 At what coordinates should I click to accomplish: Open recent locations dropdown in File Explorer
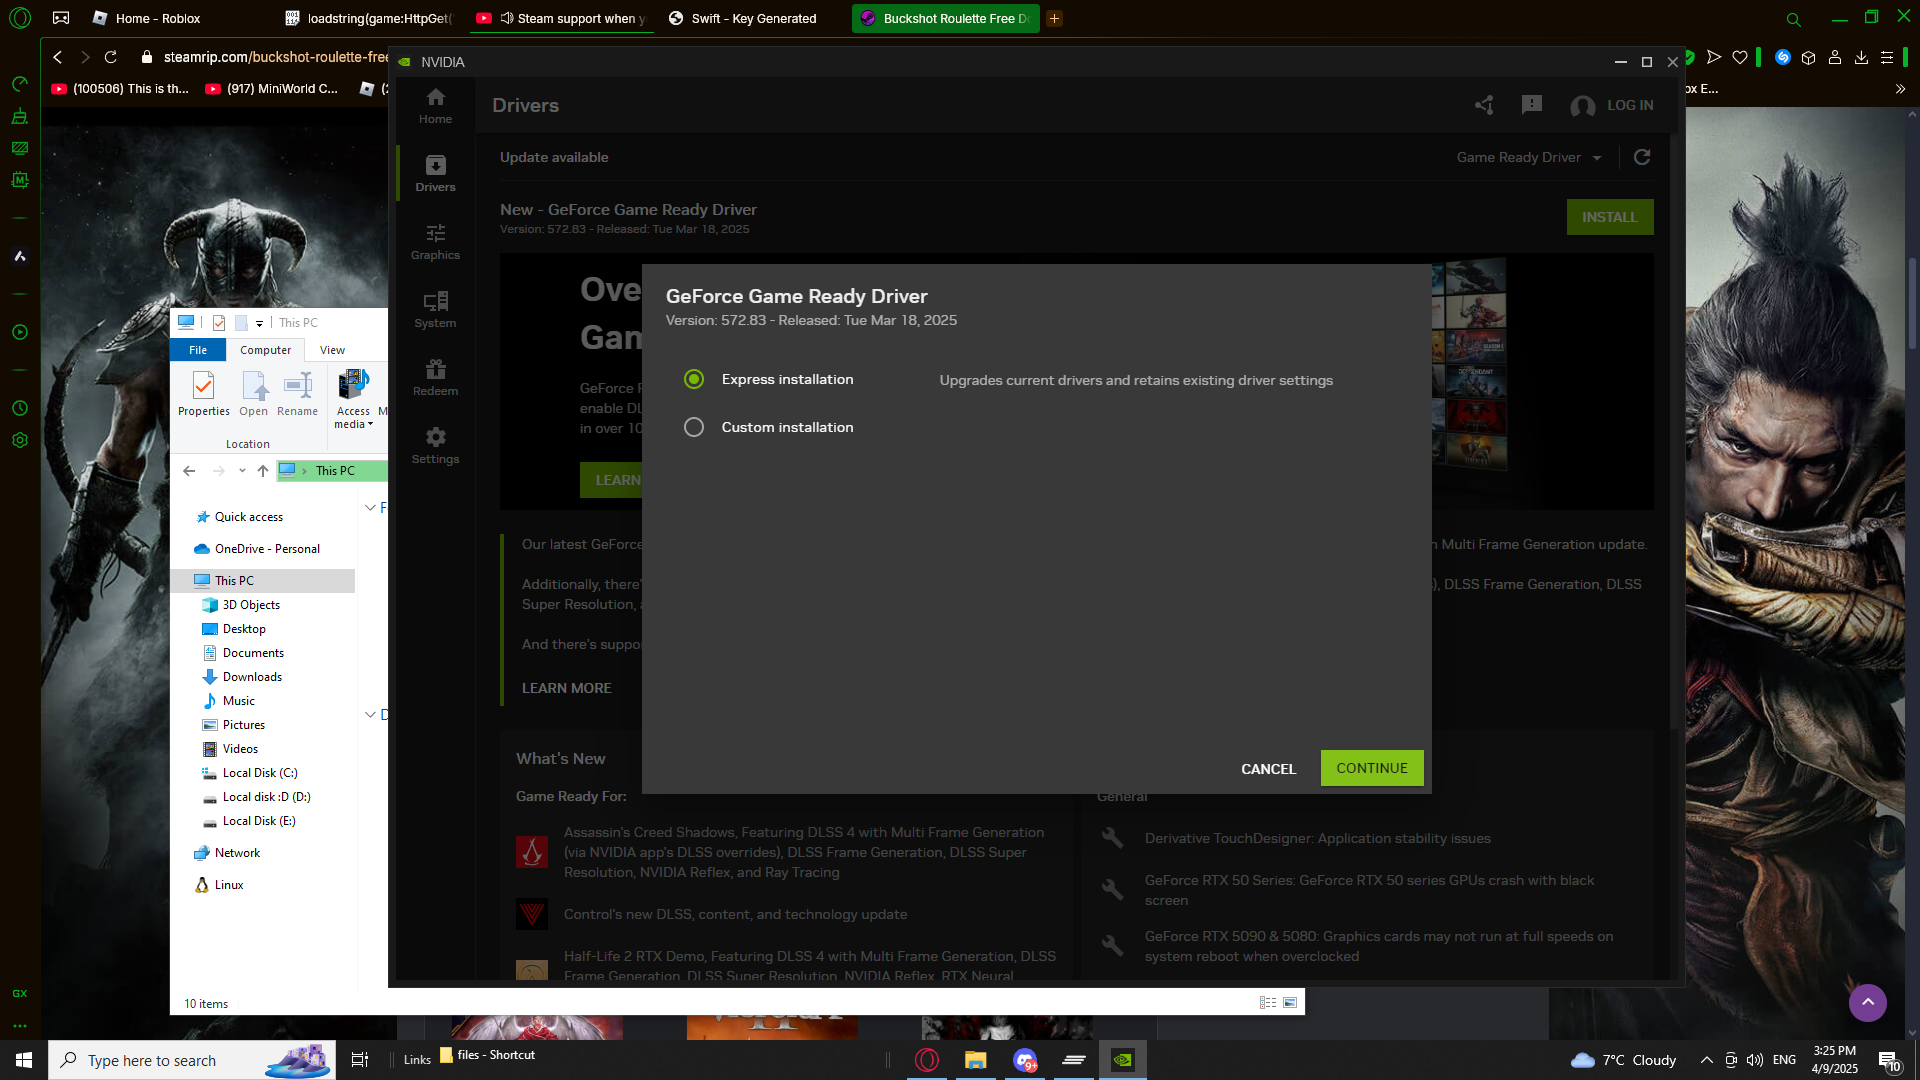pyautogui.click(x=242, y=471)
